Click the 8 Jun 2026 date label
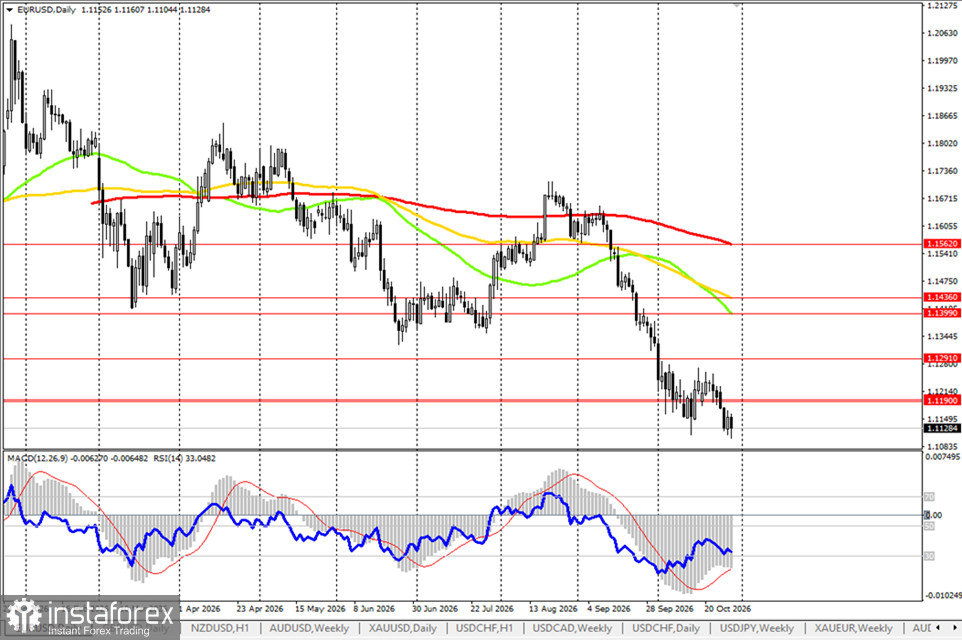 tap(374, 609)
